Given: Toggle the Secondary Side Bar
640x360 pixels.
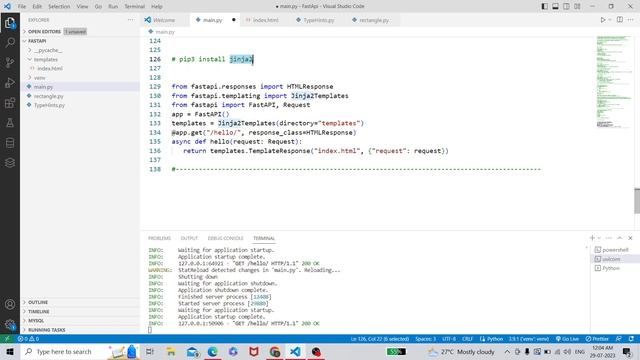Looking at the screenshot, I should pos(566,6).
